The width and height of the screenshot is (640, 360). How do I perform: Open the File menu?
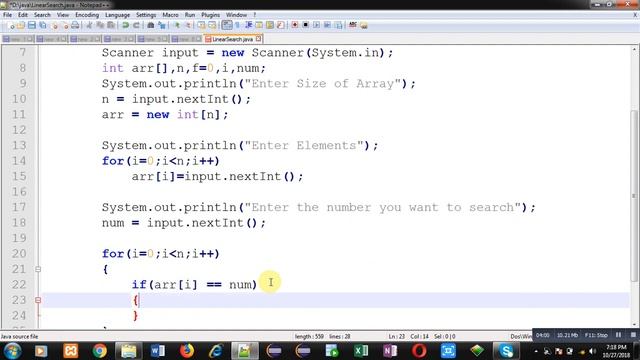(7, 15)
